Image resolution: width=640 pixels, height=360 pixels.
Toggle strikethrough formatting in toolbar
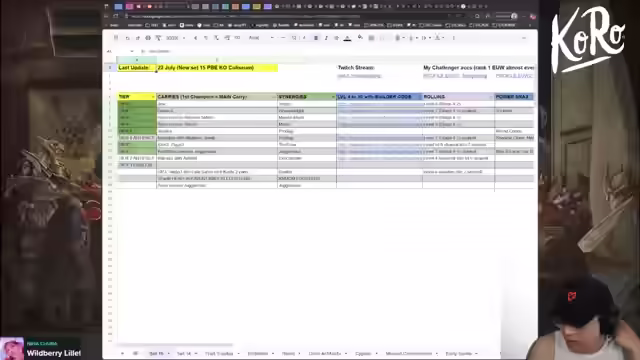[336, 38]
